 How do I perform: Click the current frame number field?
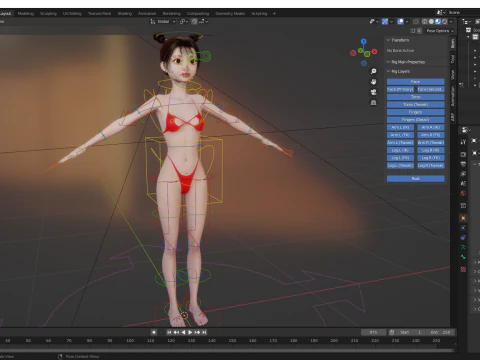(x=373, y=332)
